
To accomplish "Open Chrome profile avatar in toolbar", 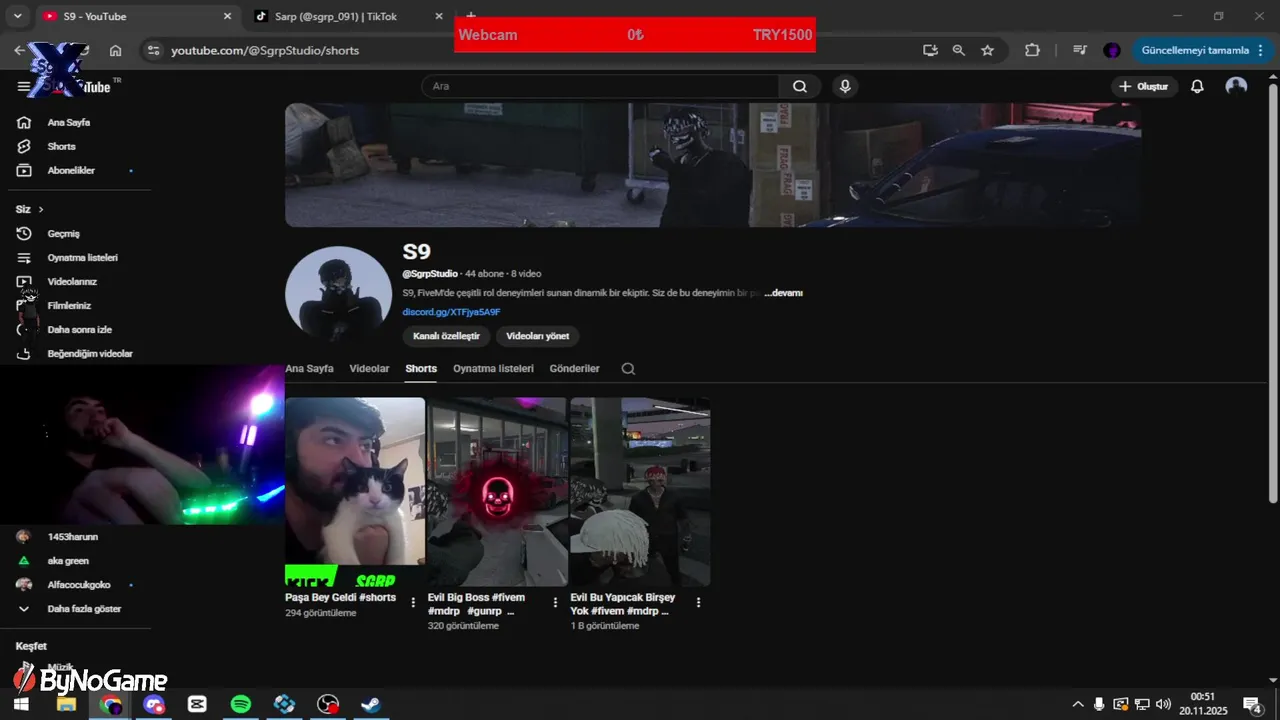I will click(x=1111, y=50).
